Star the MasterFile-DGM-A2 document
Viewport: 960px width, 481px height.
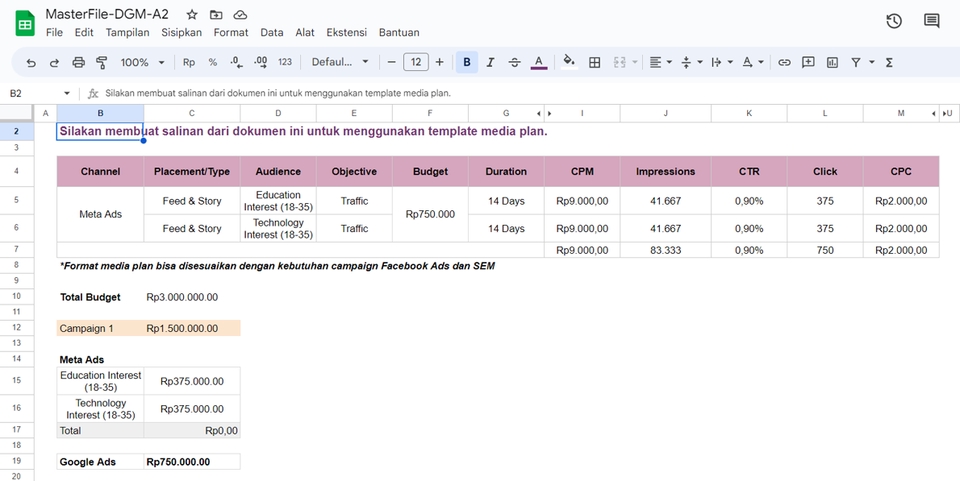[x=192, y=15]
